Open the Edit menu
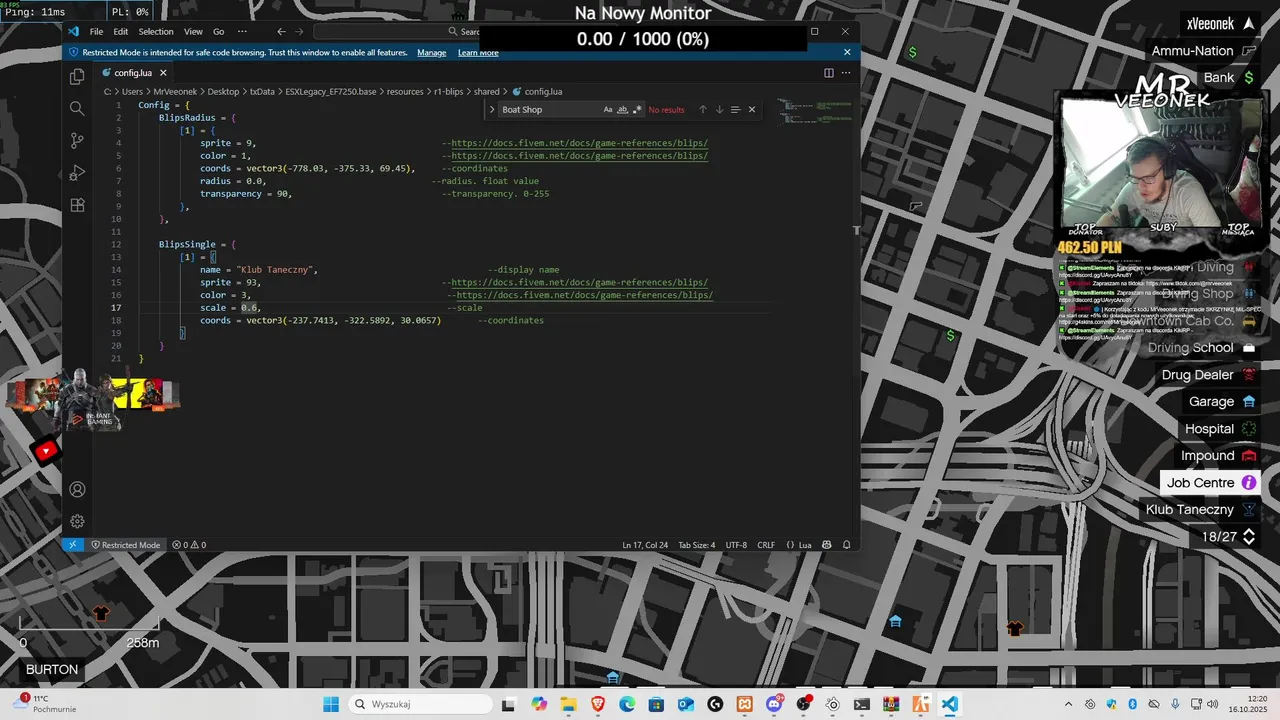 click(x=121, y=31)
